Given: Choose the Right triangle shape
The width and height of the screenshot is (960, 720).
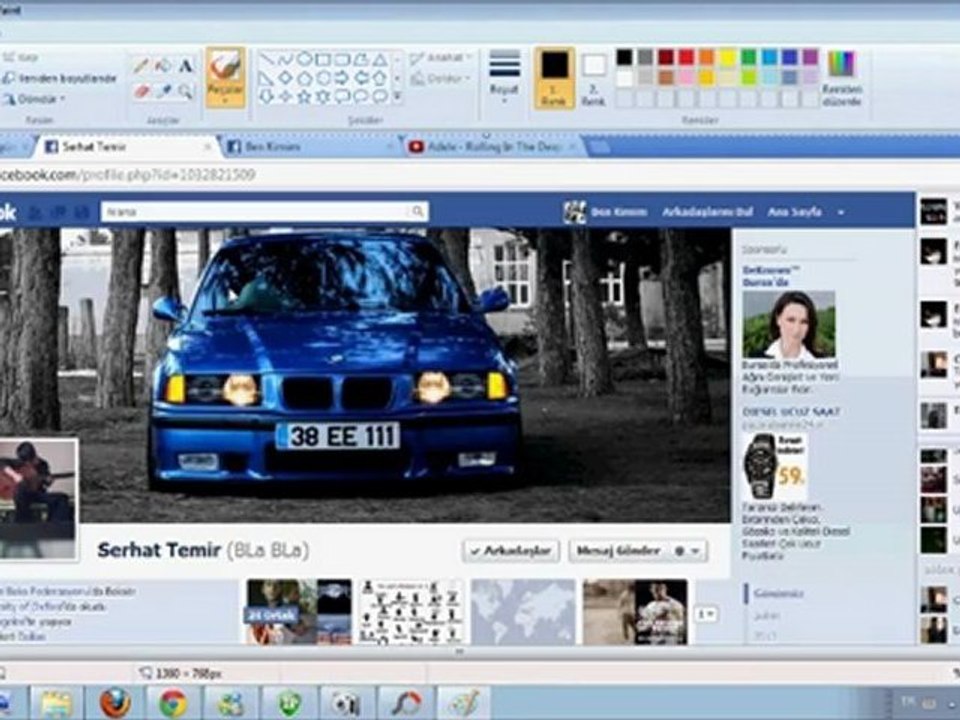Looking at the screenshot, I should click(266, 78).
